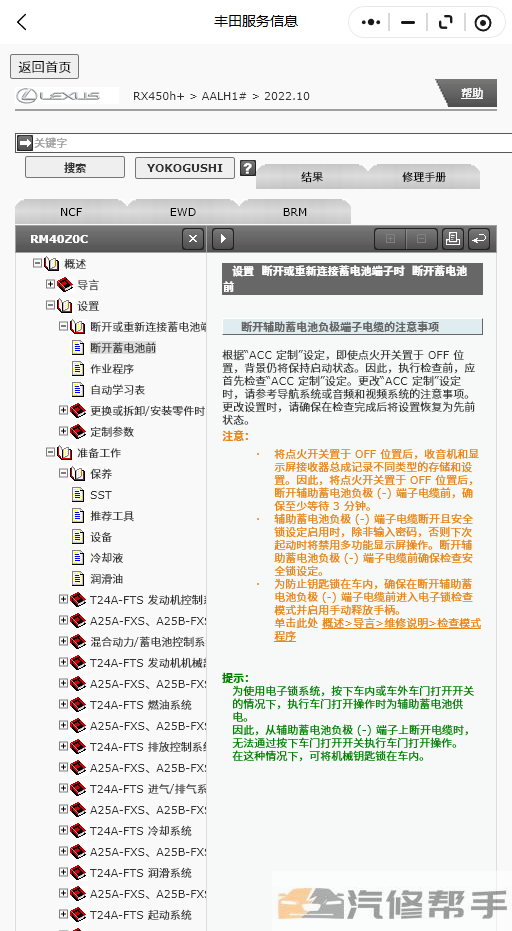
Task: Click the question mark help icon
Action: (x=248, y=168)
